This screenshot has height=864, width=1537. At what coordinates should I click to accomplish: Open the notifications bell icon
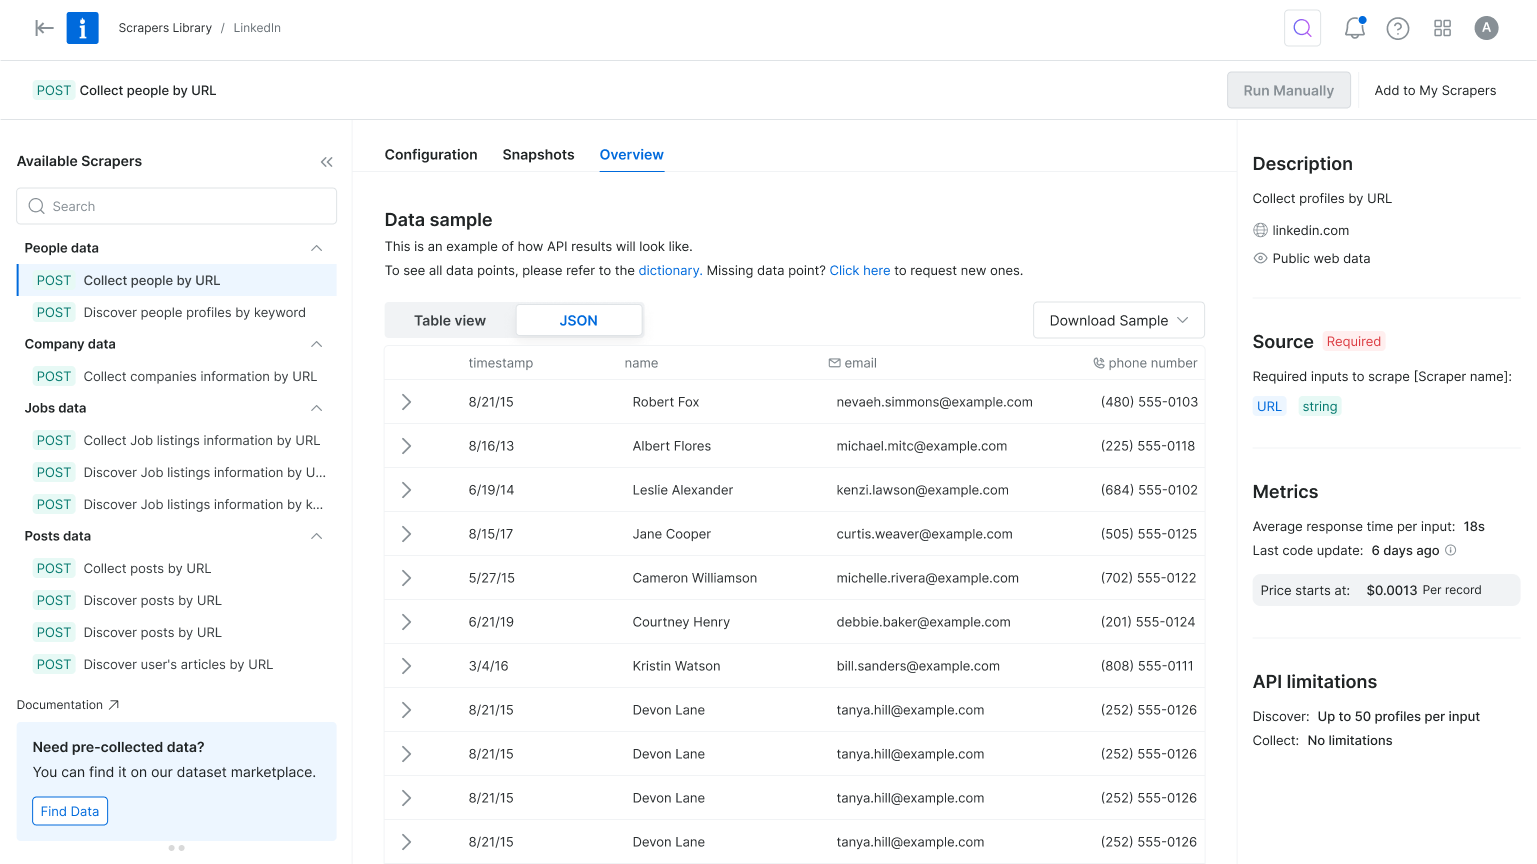pos(1354,28)
